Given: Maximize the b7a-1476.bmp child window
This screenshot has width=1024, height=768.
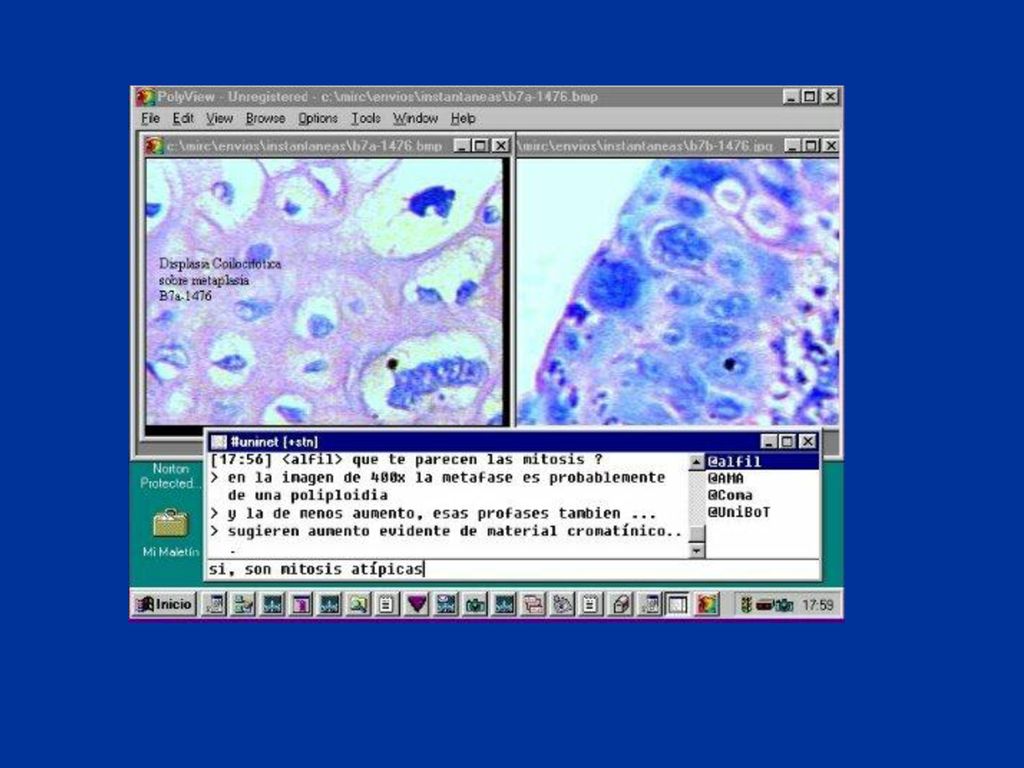Looking at the screenshot, I should click(481, 146).
